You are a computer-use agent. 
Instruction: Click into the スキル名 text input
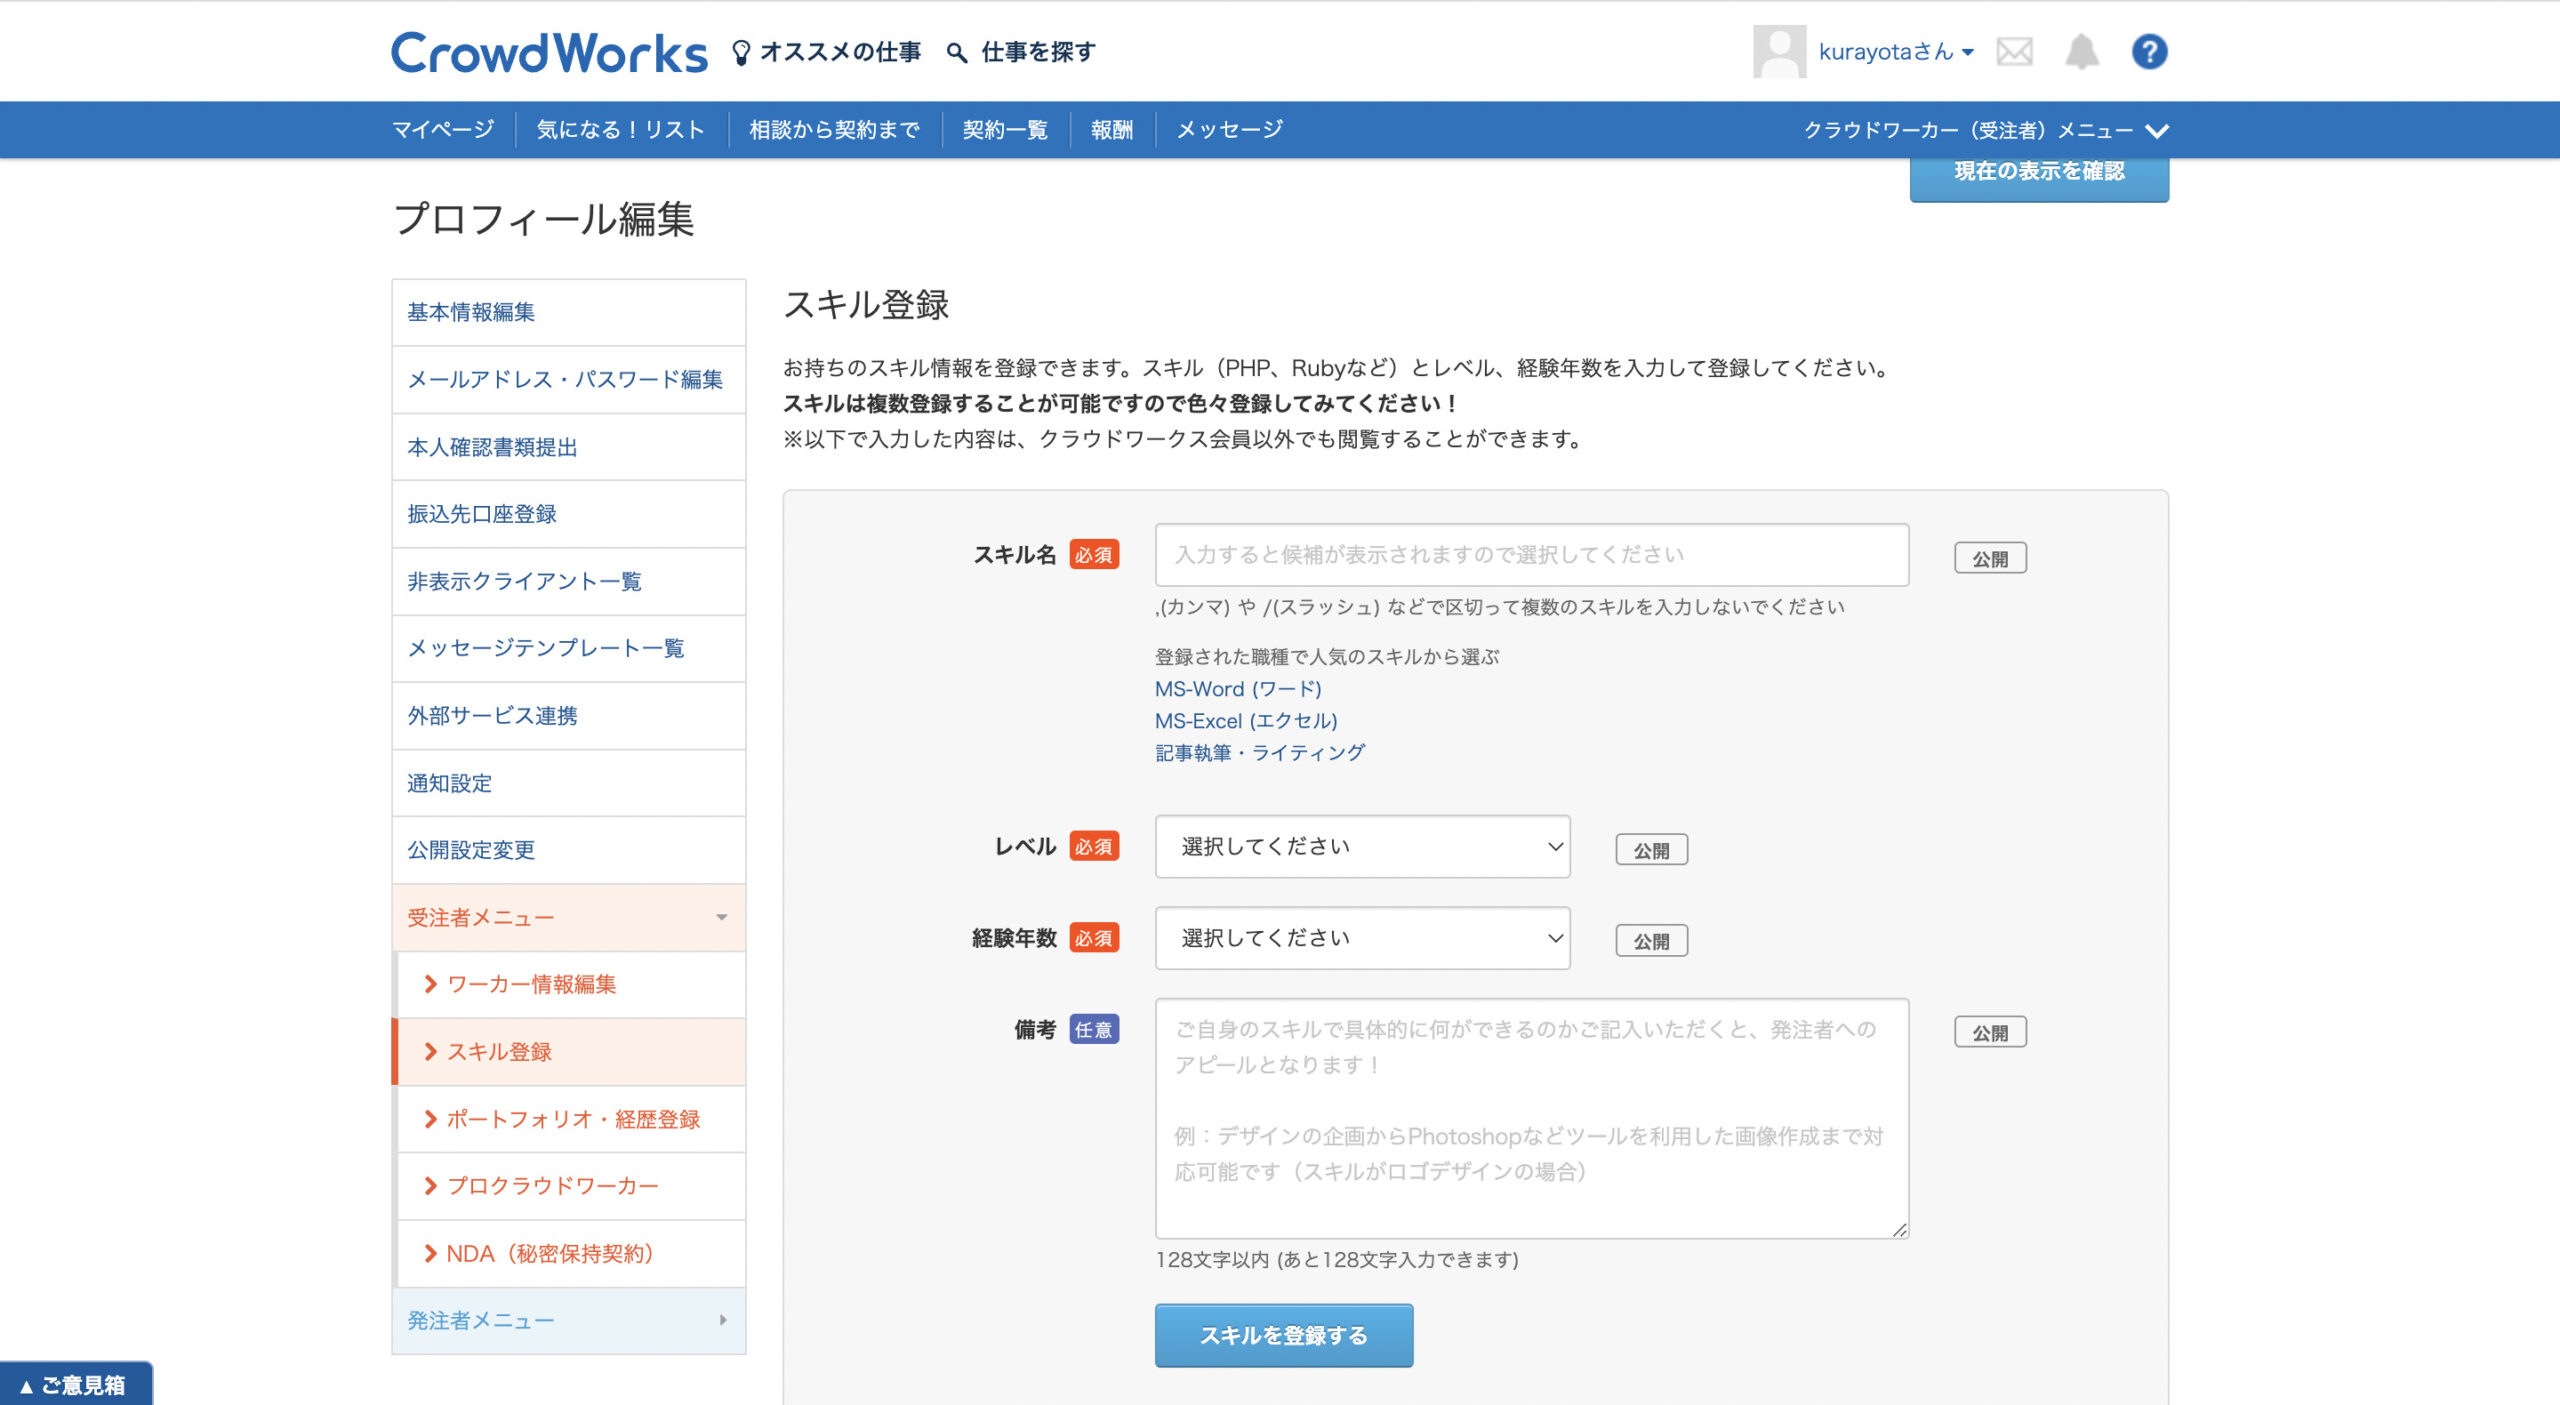1531,555
